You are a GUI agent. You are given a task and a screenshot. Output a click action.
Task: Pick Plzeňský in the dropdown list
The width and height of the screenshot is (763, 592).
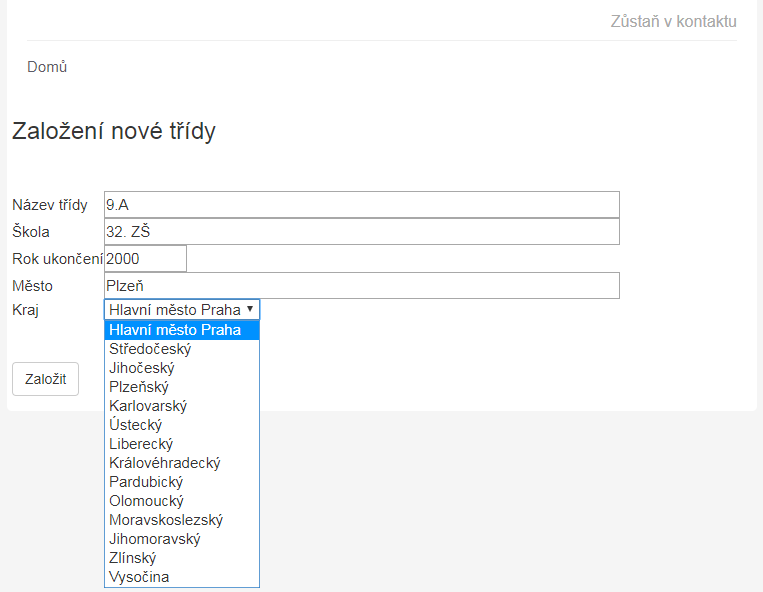(x=139, y=387)
